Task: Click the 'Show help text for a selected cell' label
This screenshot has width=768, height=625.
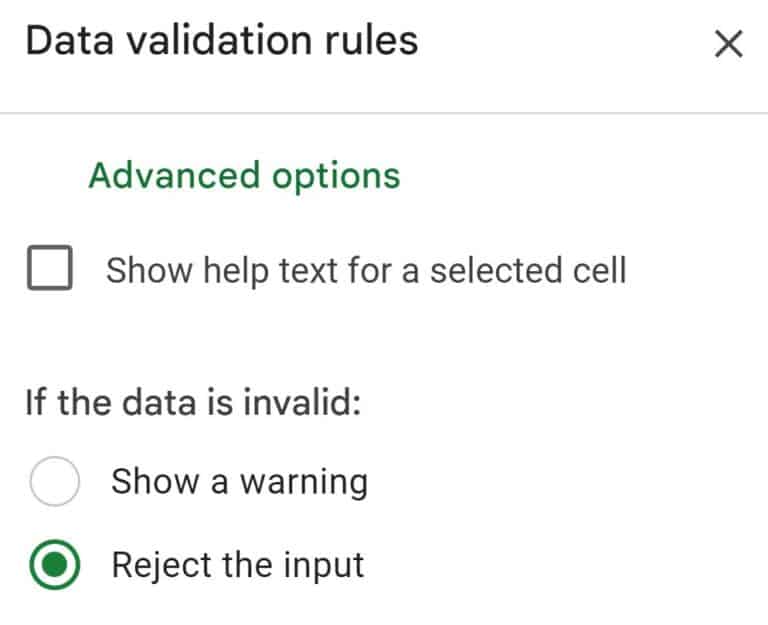Action: coord(366,270)
